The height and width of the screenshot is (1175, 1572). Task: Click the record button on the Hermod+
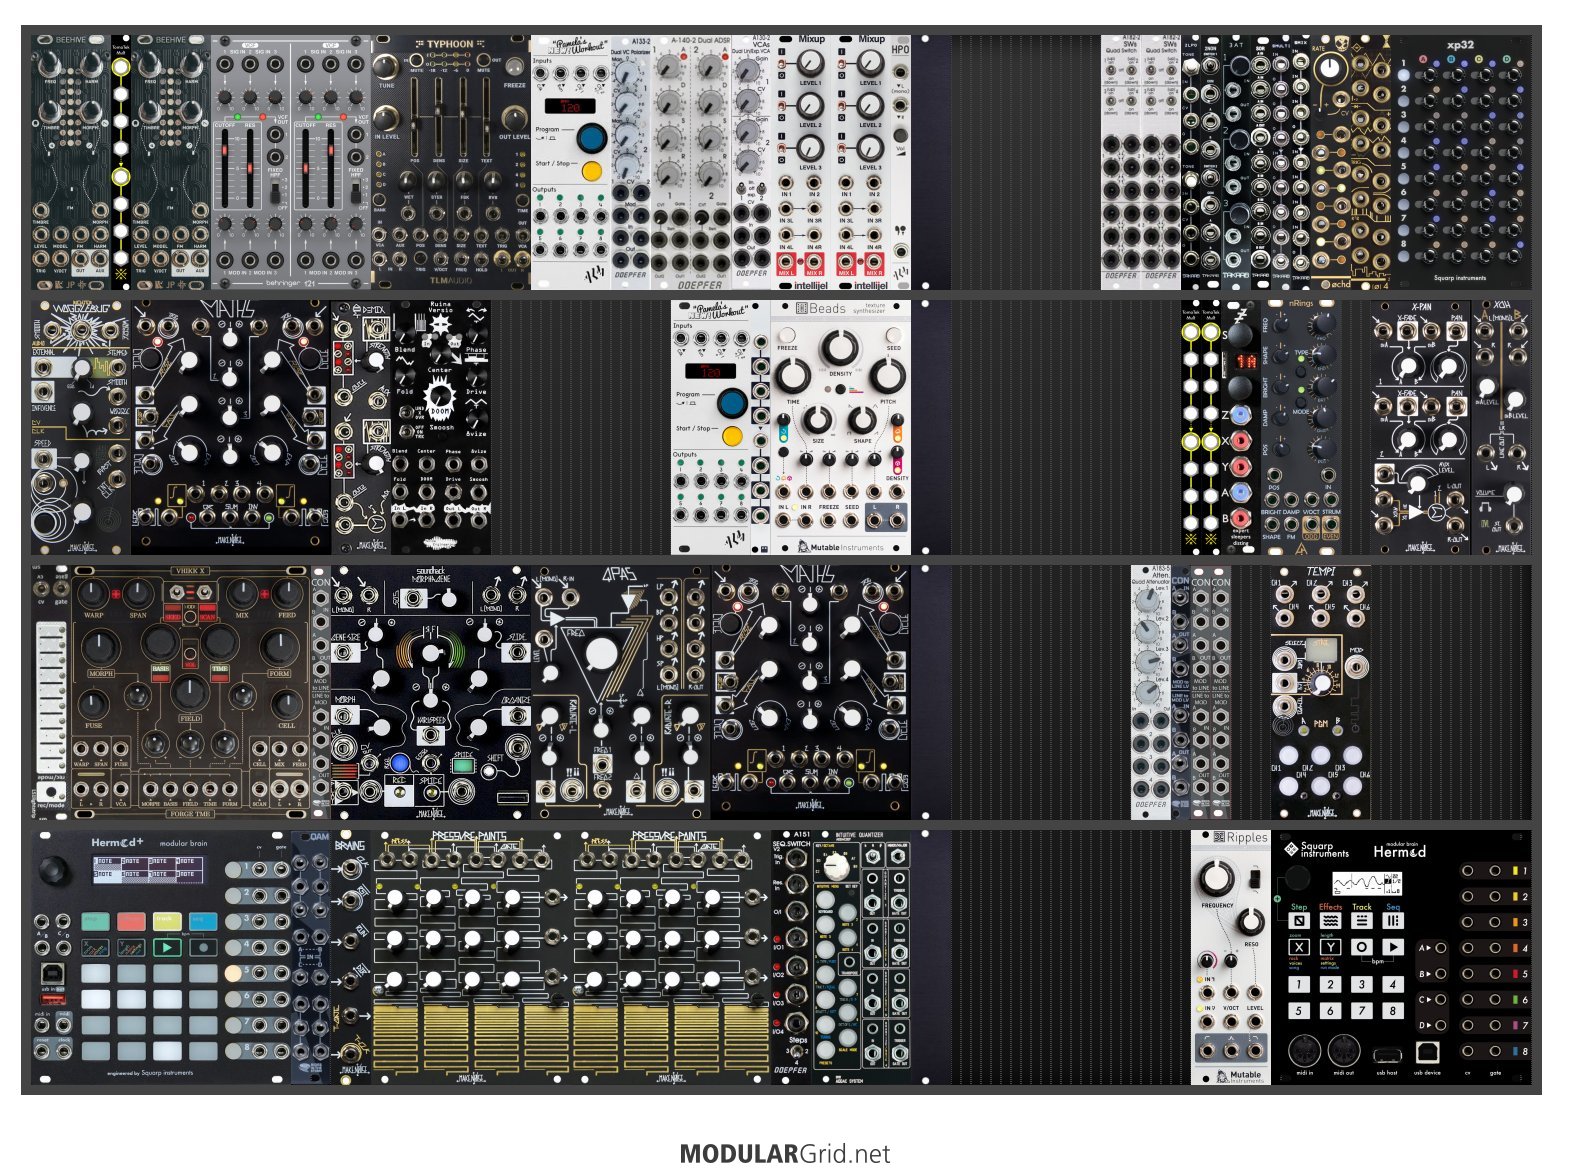[x=203, y=947]
